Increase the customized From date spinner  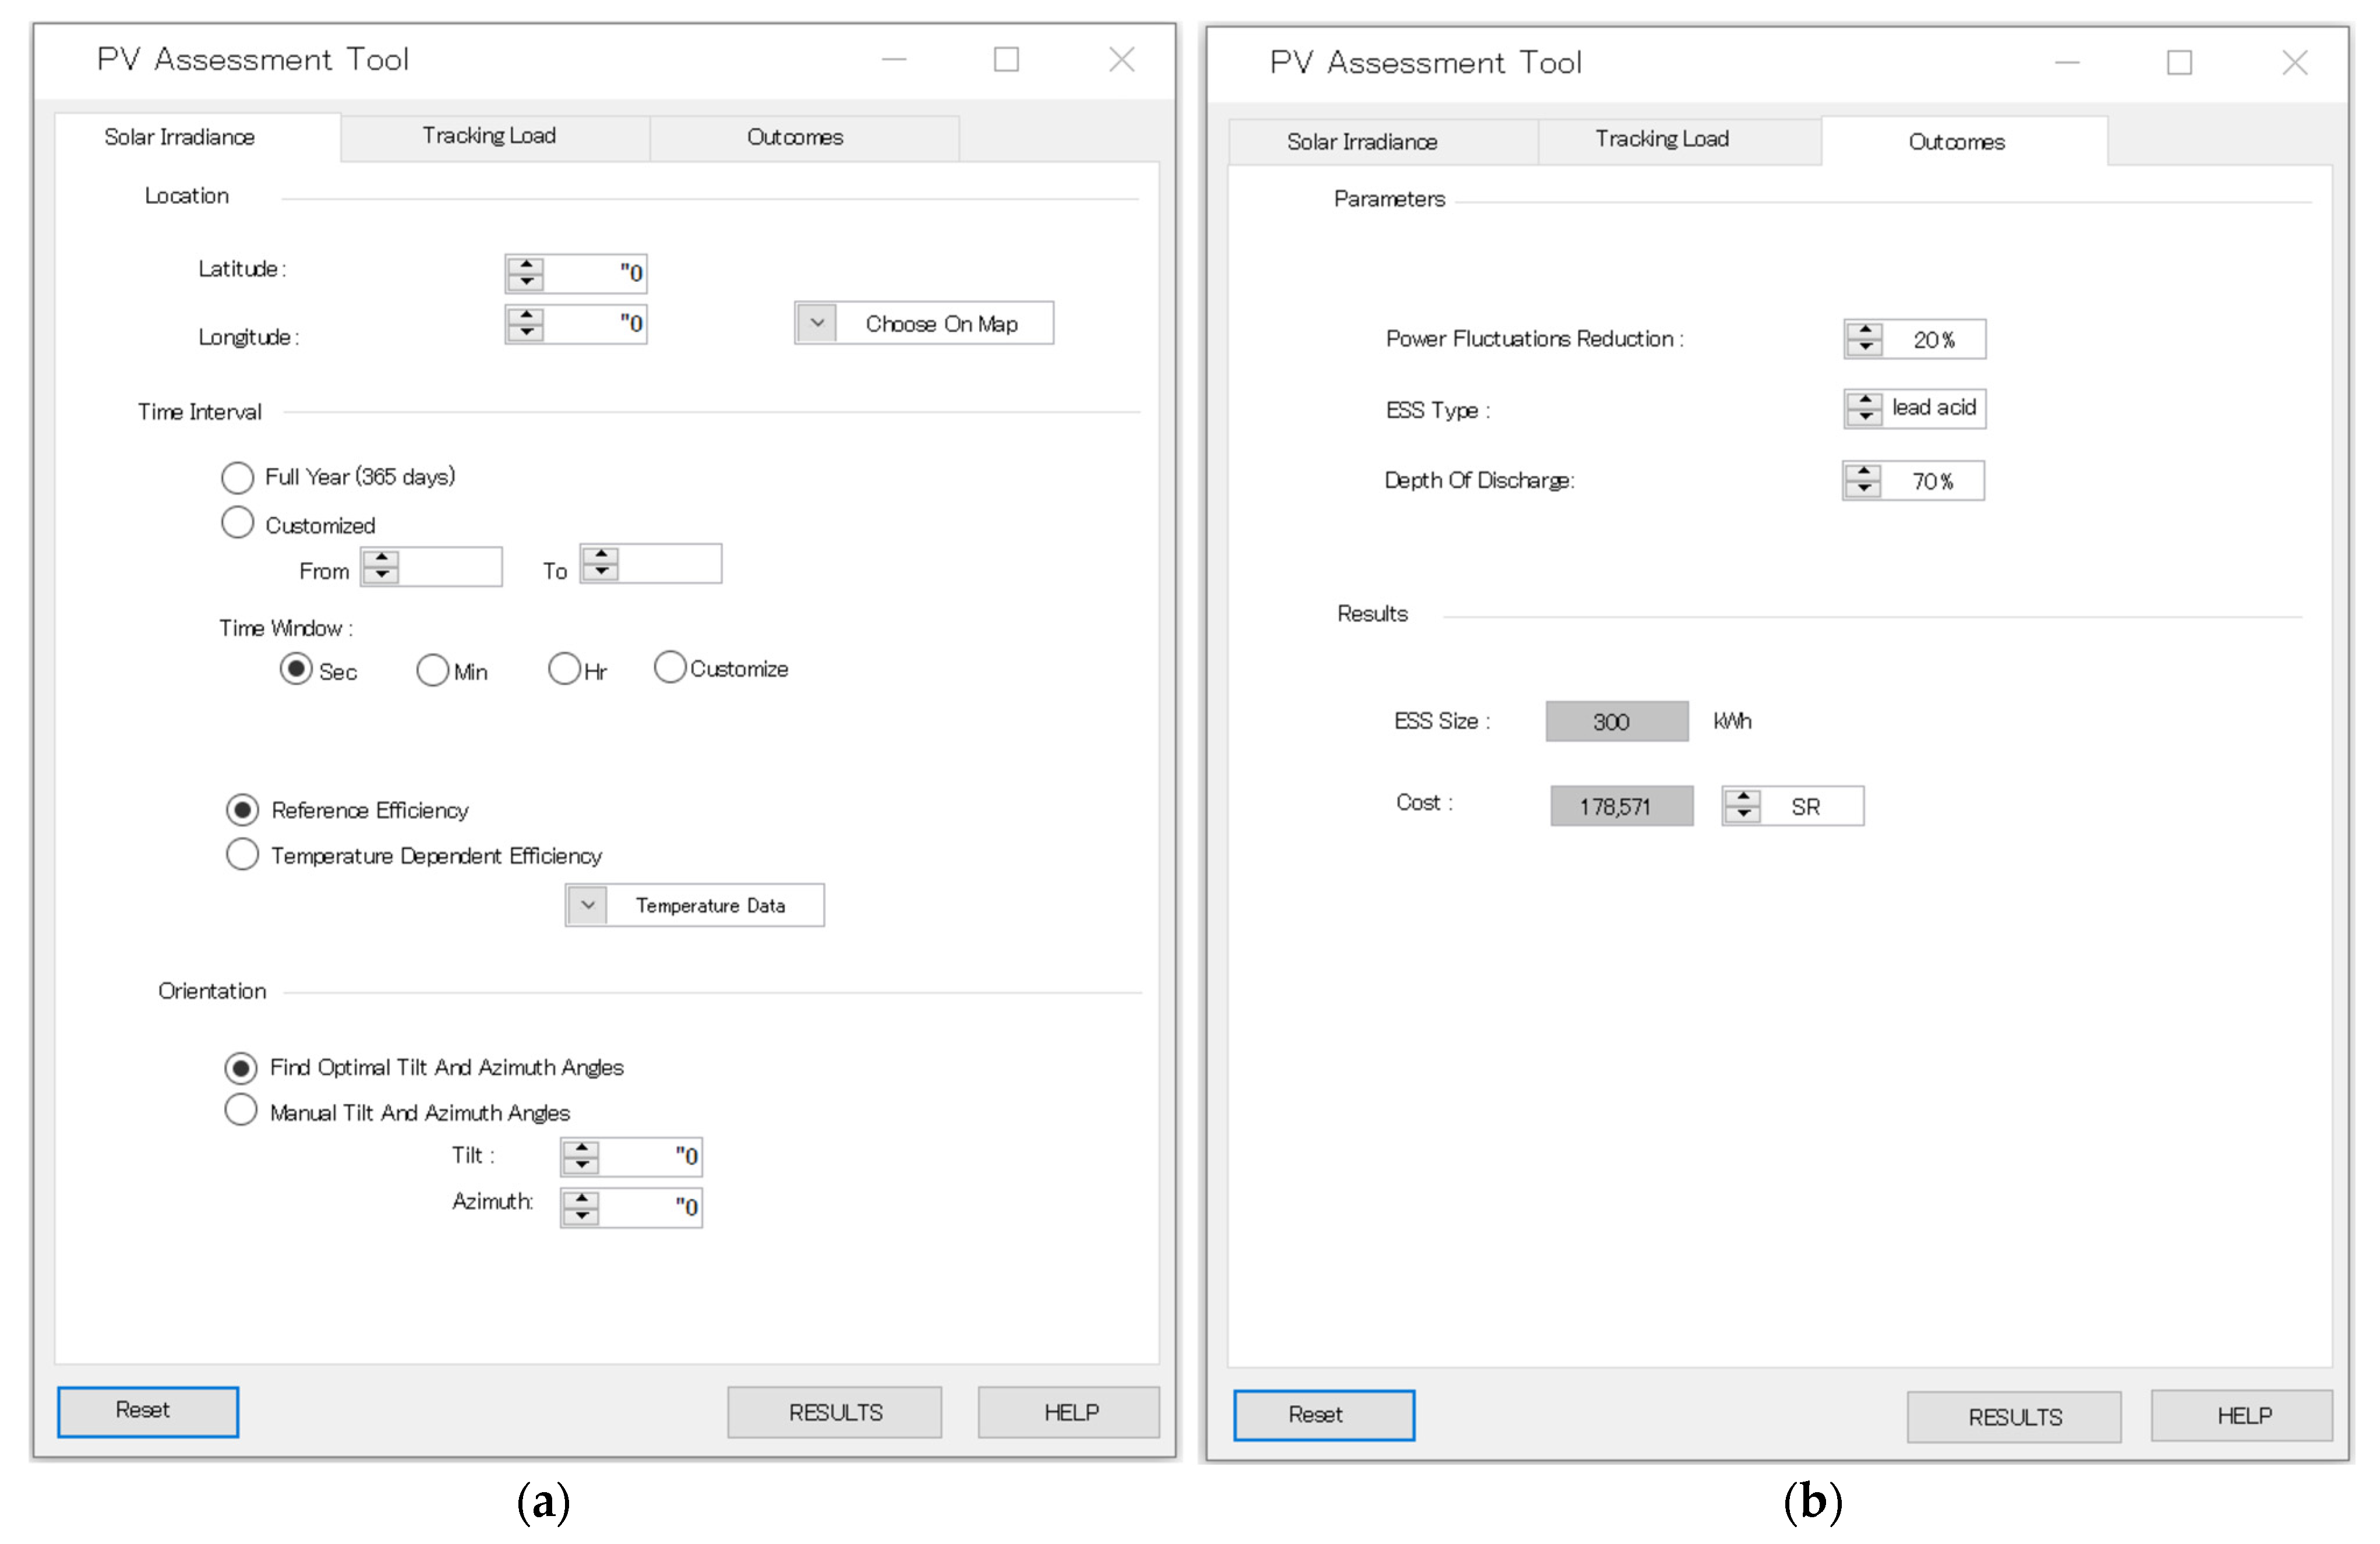tap(381, 558)
